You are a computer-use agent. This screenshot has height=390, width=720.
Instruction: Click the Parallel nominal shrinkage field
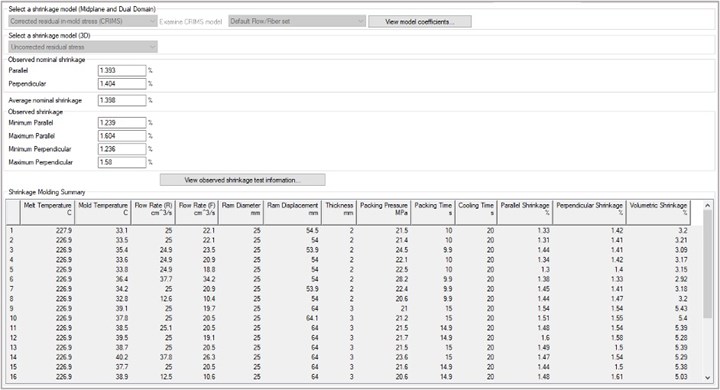coord(122,70)
